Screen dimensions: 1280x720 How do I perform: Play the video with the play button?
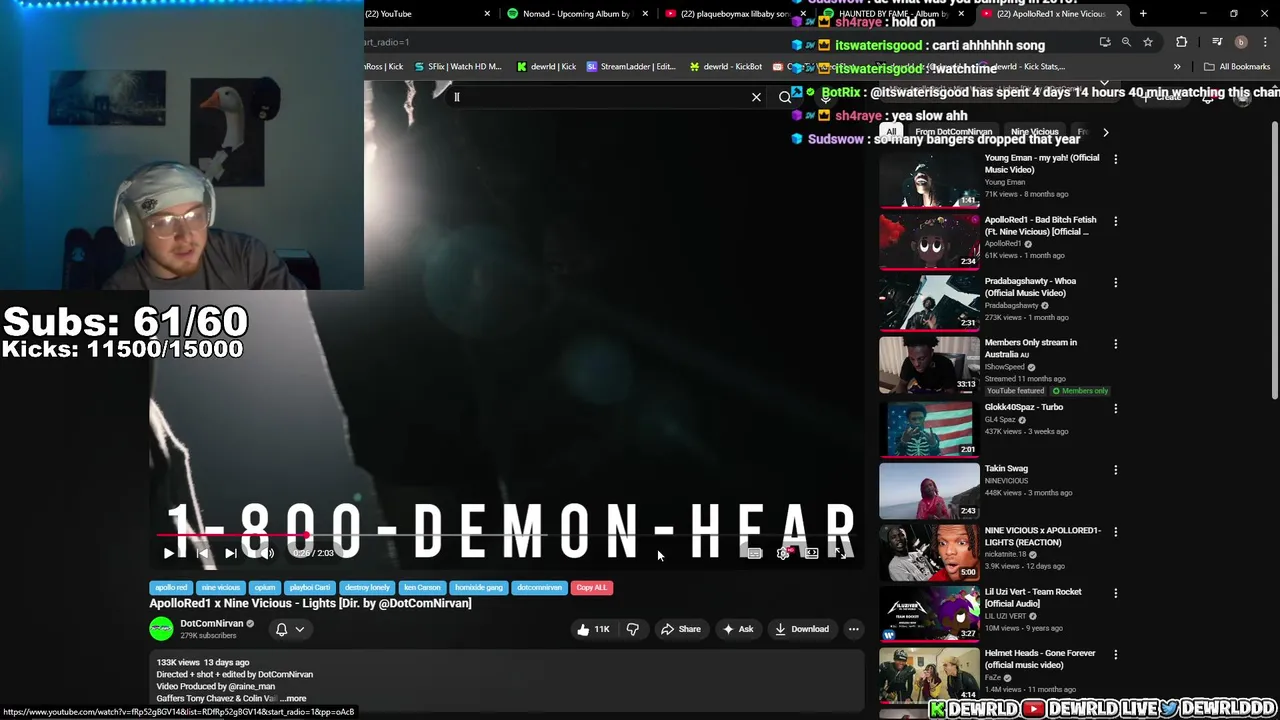pos(168,553)
